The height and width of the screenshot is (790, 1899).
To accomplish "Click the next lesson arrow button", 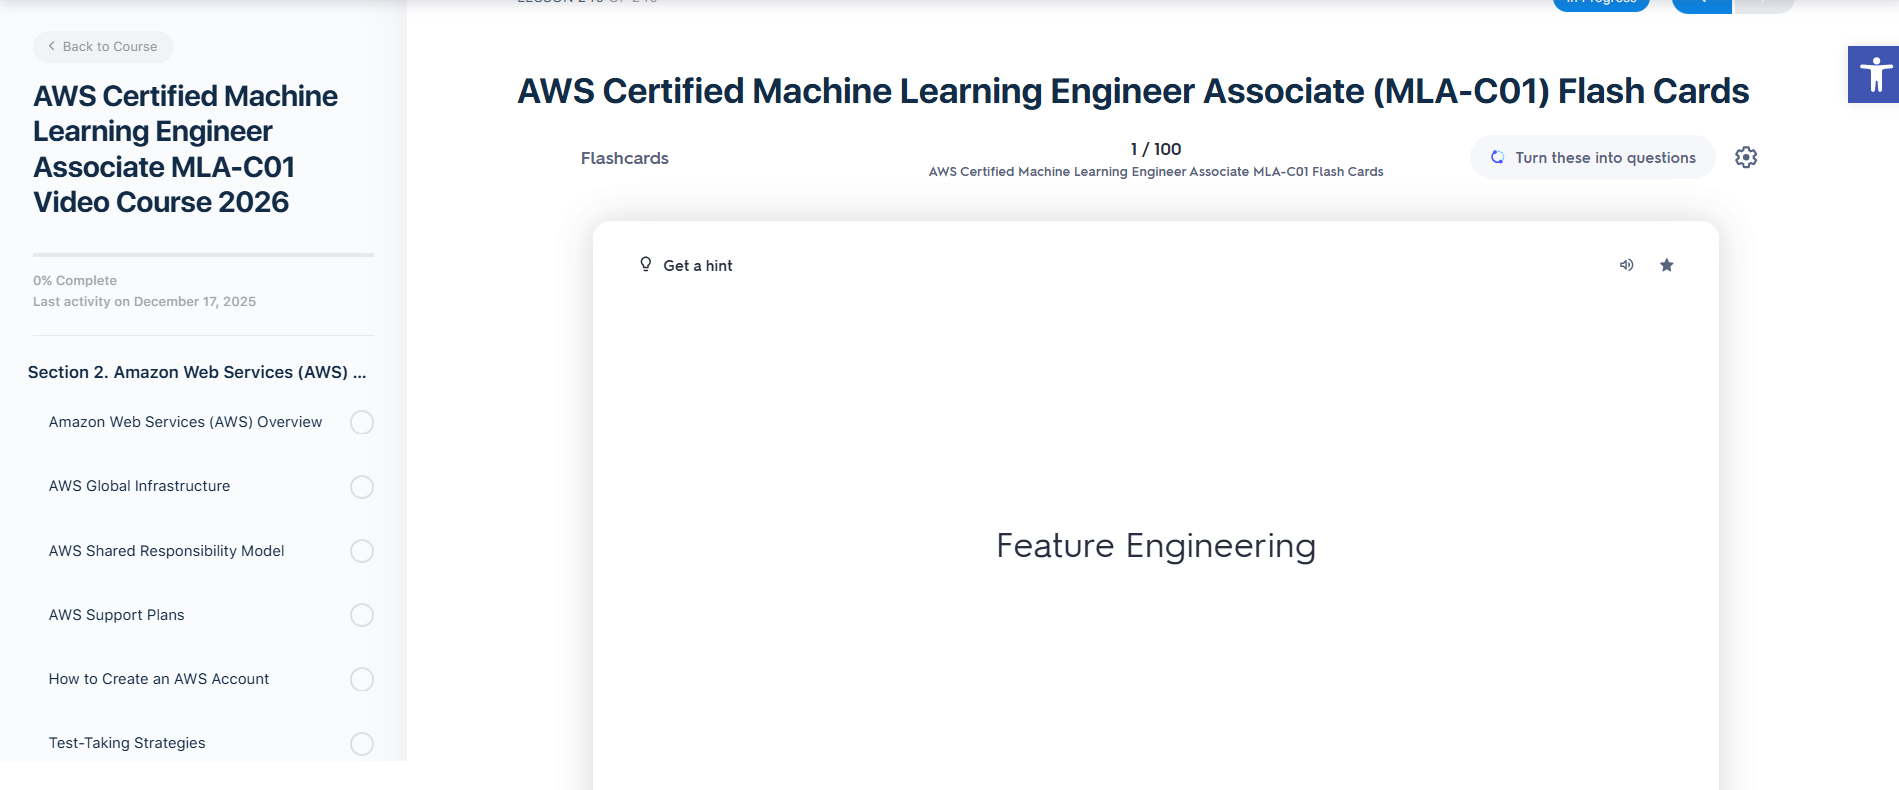I will pyautogui.click(x=1764, y=5).
